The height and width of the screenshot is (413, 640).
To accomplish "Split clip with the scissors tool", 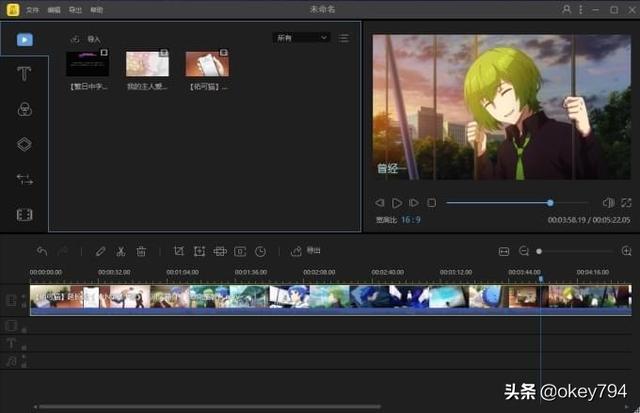I will click(121, 251).
